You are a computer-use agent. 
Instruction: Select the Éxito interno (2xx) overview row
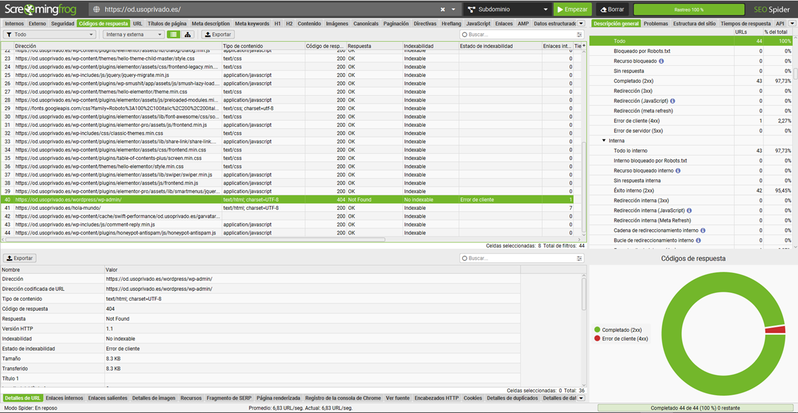point(691,190)
